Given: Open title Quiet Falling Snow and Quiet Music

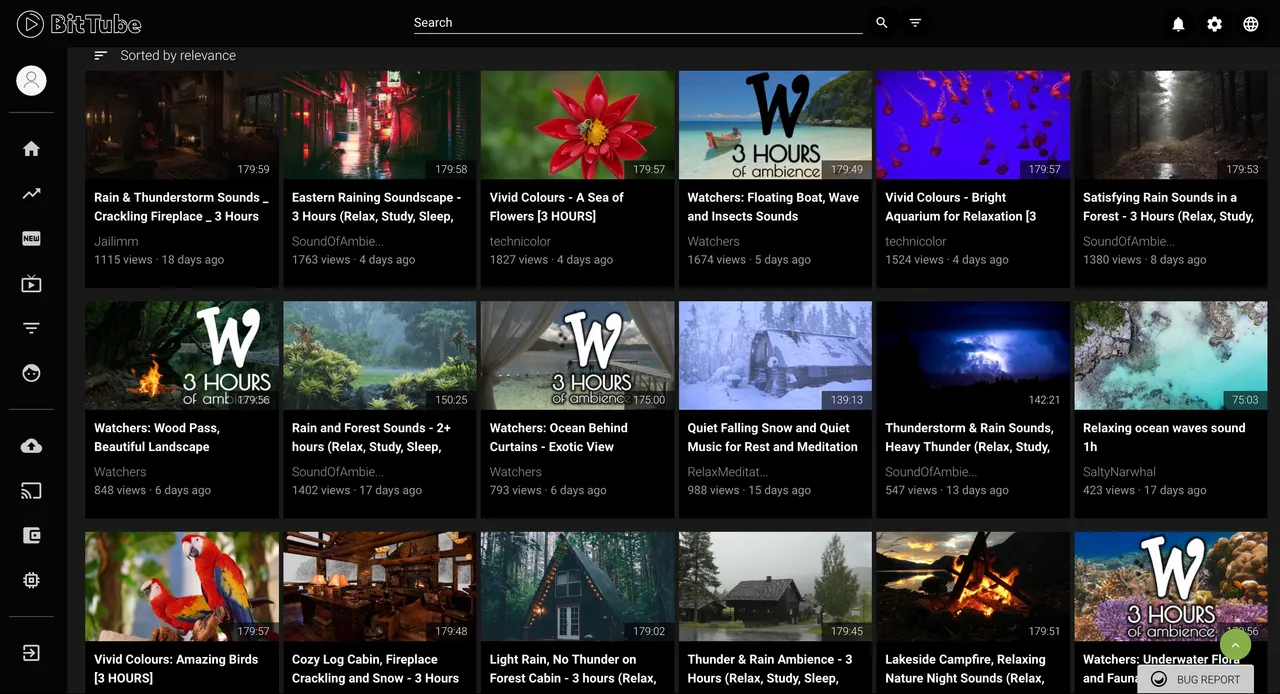Looking at the screenshot, I should coord(772,437).
